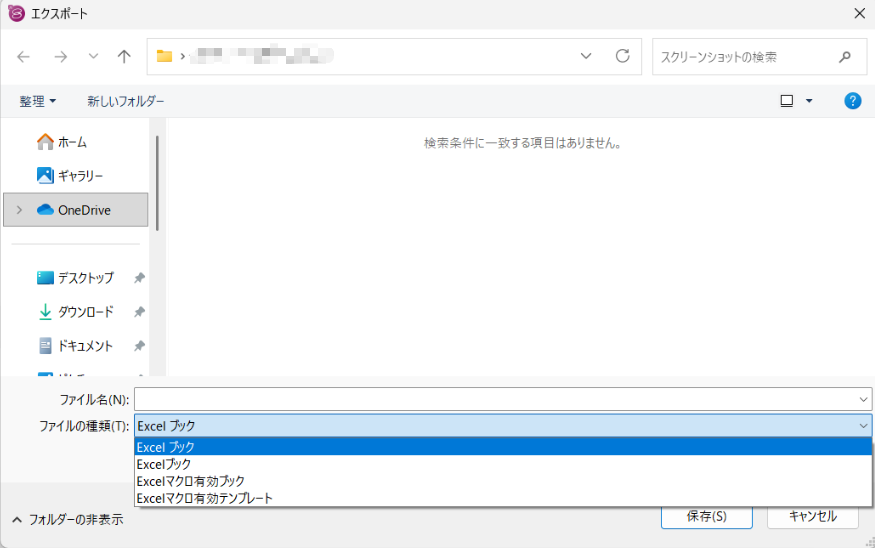The height and width of the screenshot is (548, 875).
Task: Click the magnifier search icon
Action: point(845,56)
